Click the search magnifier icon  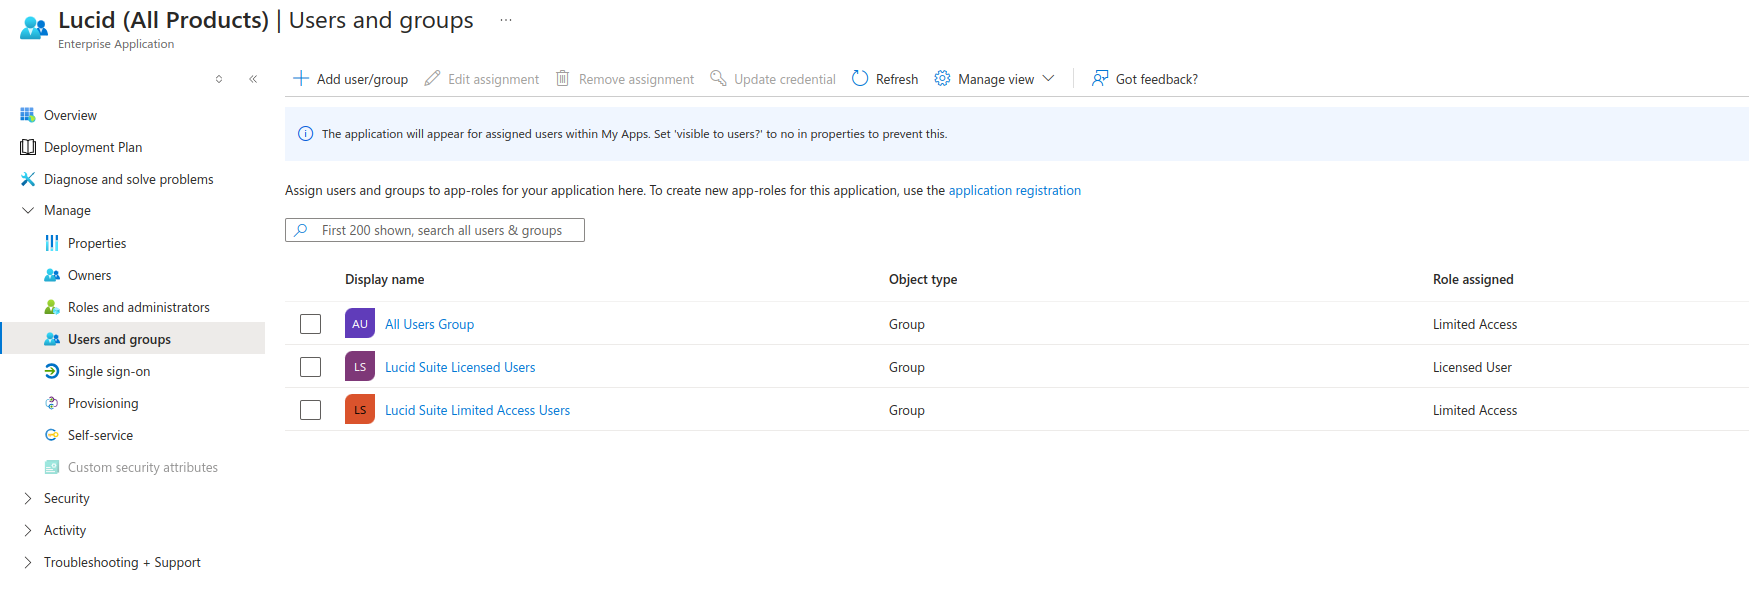(301, 230)
